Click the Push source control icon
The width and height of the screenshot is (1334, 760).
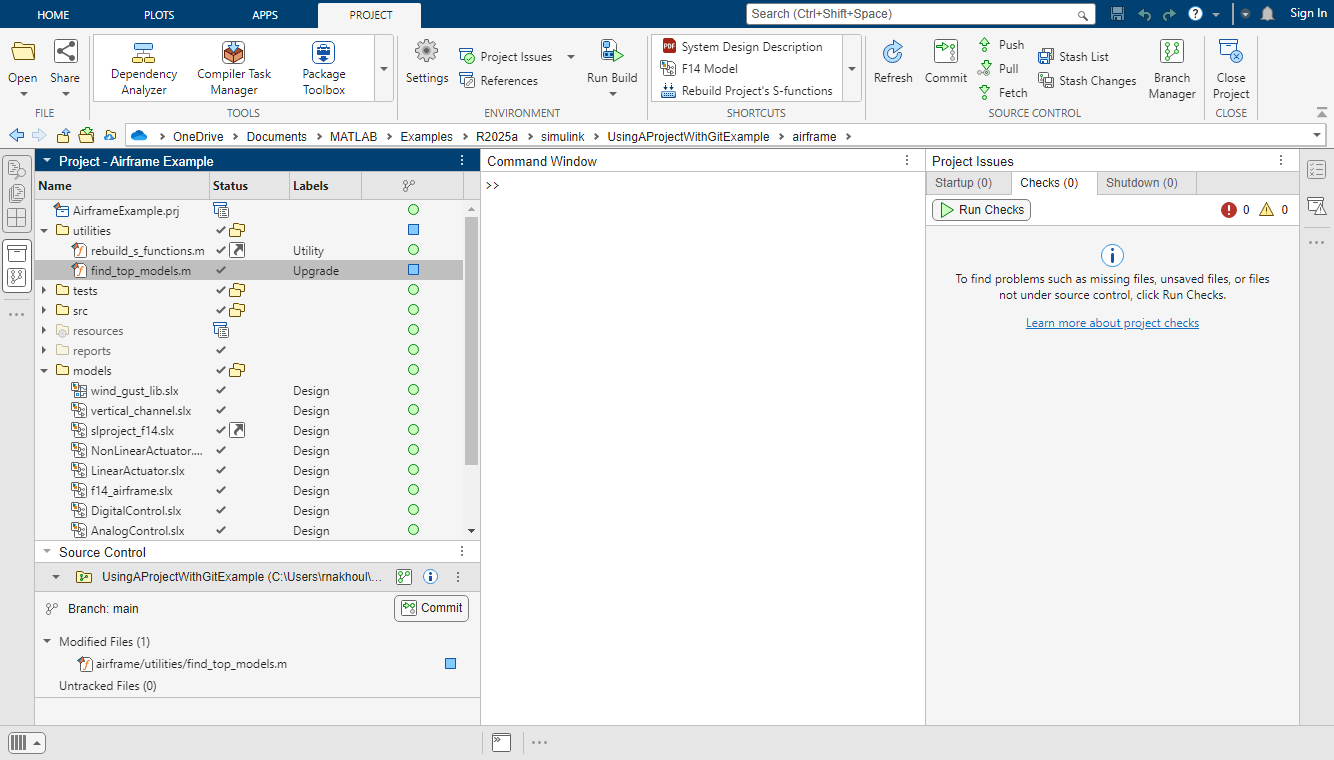click(x=985, y=44)
